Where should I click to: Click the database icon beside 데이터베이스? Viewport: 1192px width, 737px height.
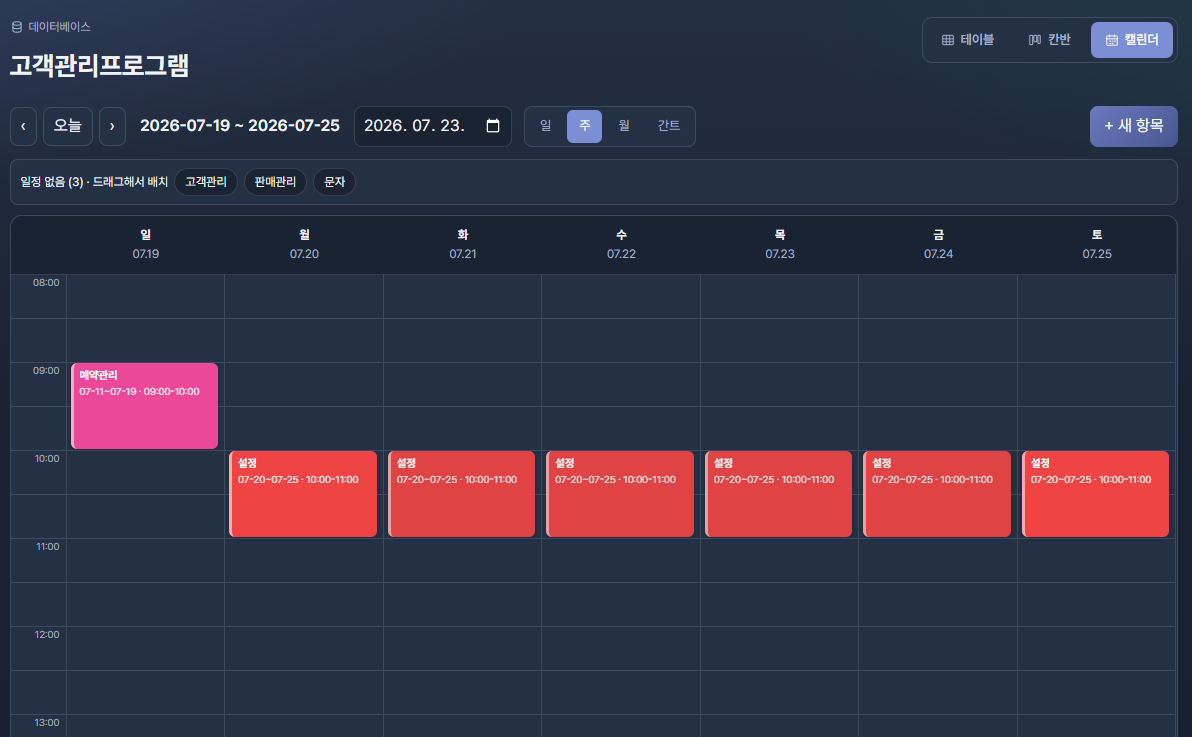coord(17,27)
